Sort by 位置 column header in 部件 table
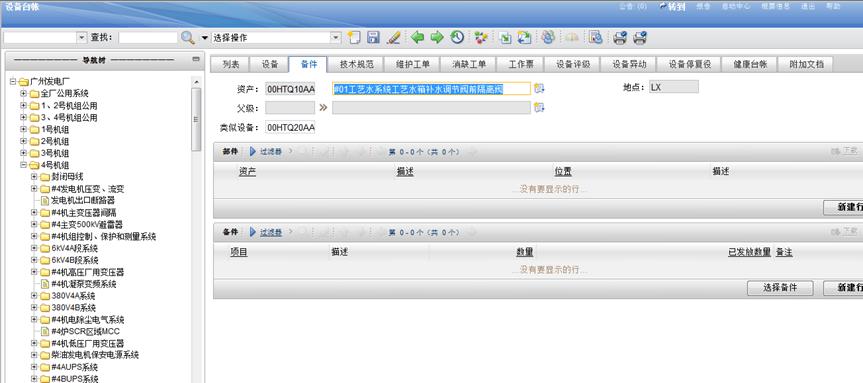 [562, 172]
